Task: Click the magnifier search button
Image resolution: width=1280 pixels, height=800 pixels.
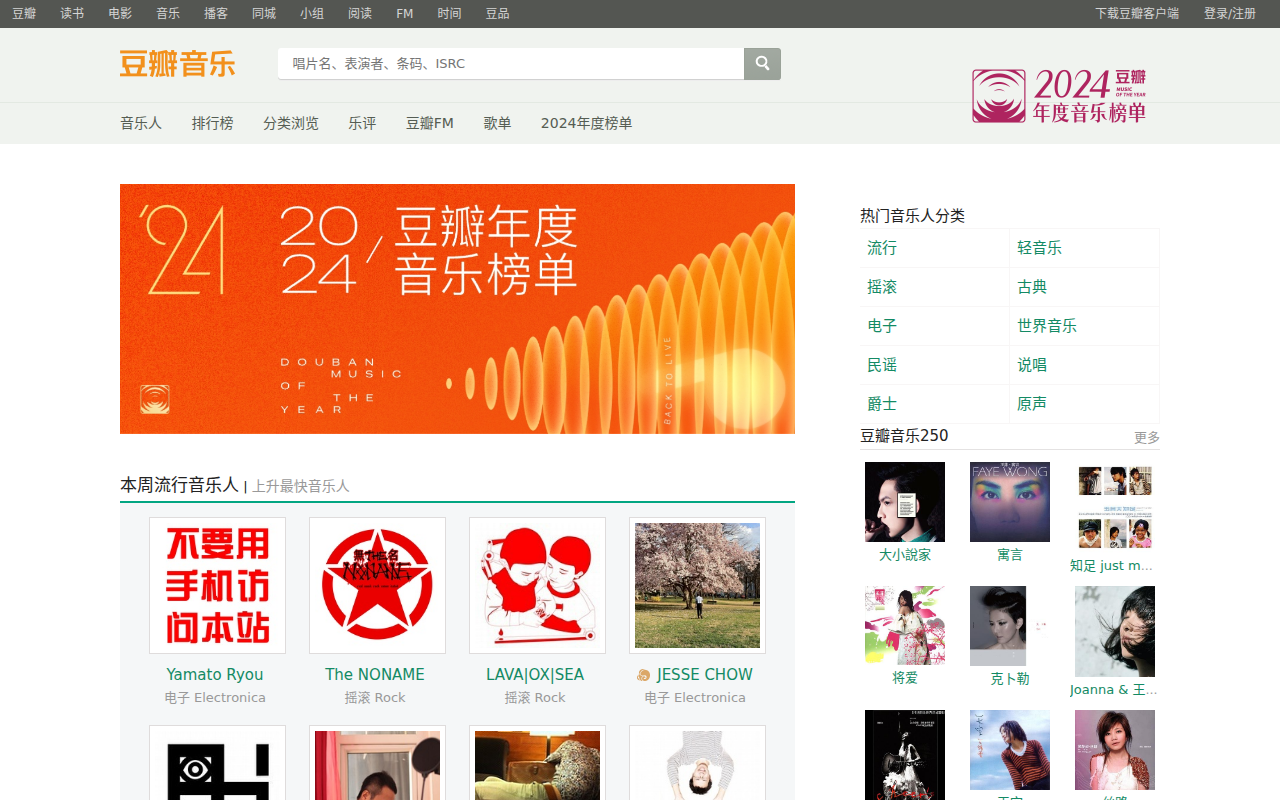Action: pyautogui.click(x=762, y=64)
